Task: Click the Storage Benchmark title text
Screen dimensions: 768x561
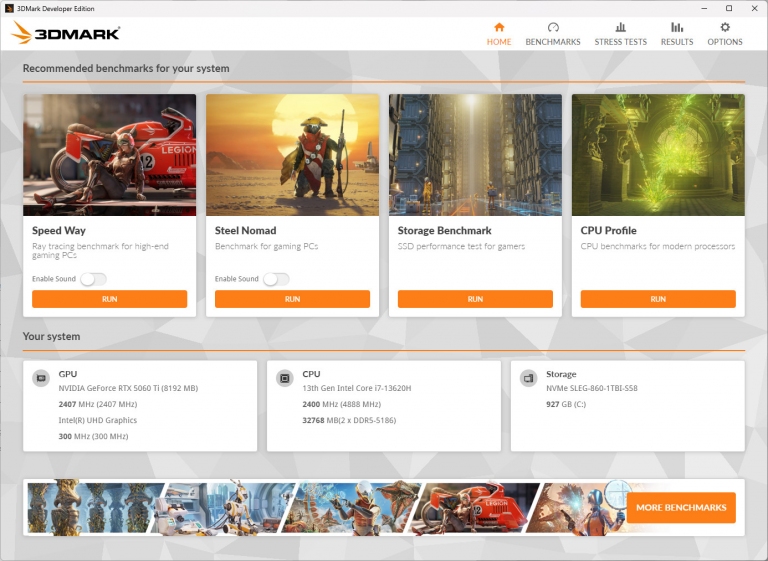Action: [x=444, y=230]
